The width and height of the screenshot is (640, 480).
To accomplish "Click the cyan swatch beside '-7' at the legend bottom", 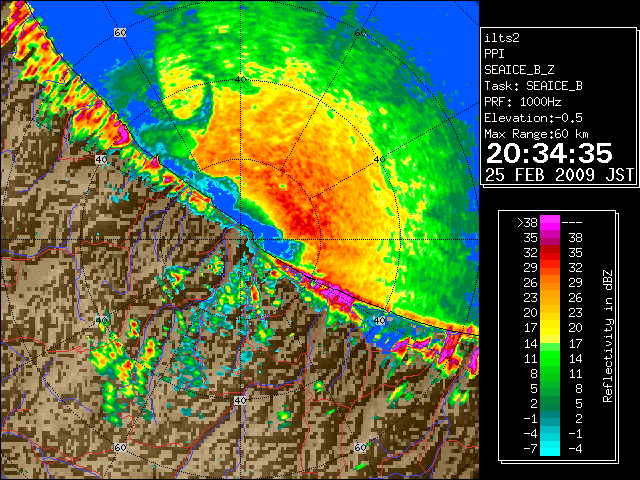I will tap(550, 449).
